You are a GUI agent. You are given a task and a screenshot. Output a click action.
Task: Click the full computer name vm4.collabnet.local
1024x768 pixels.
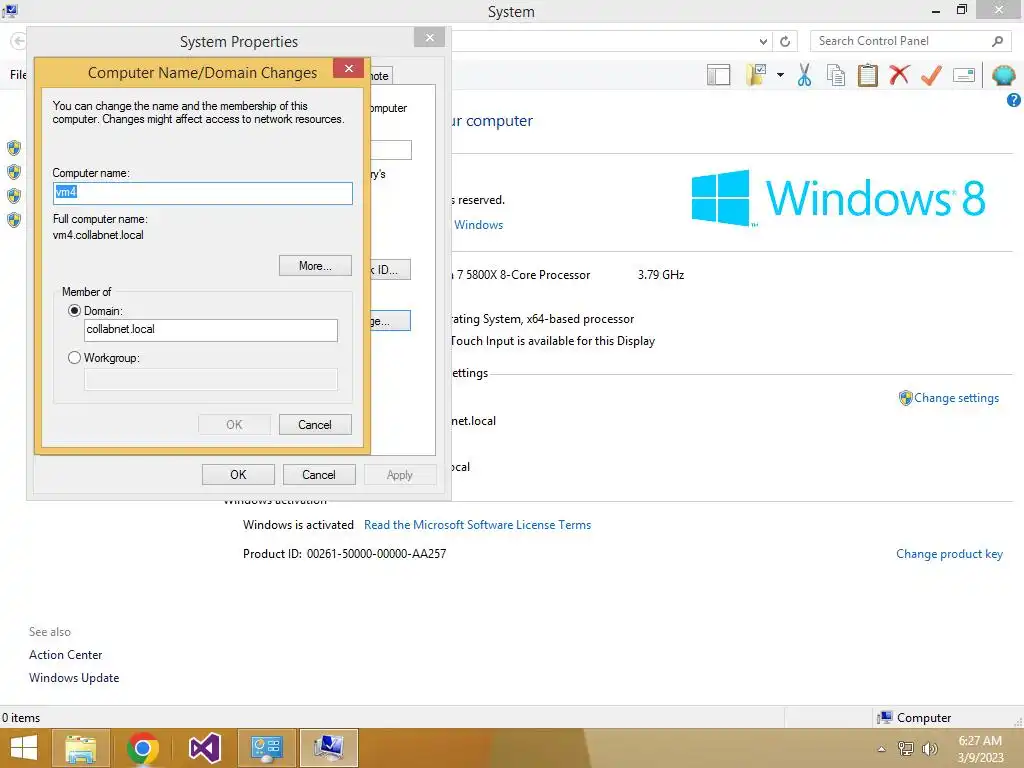pyautogui.click(x=98, y=235)
